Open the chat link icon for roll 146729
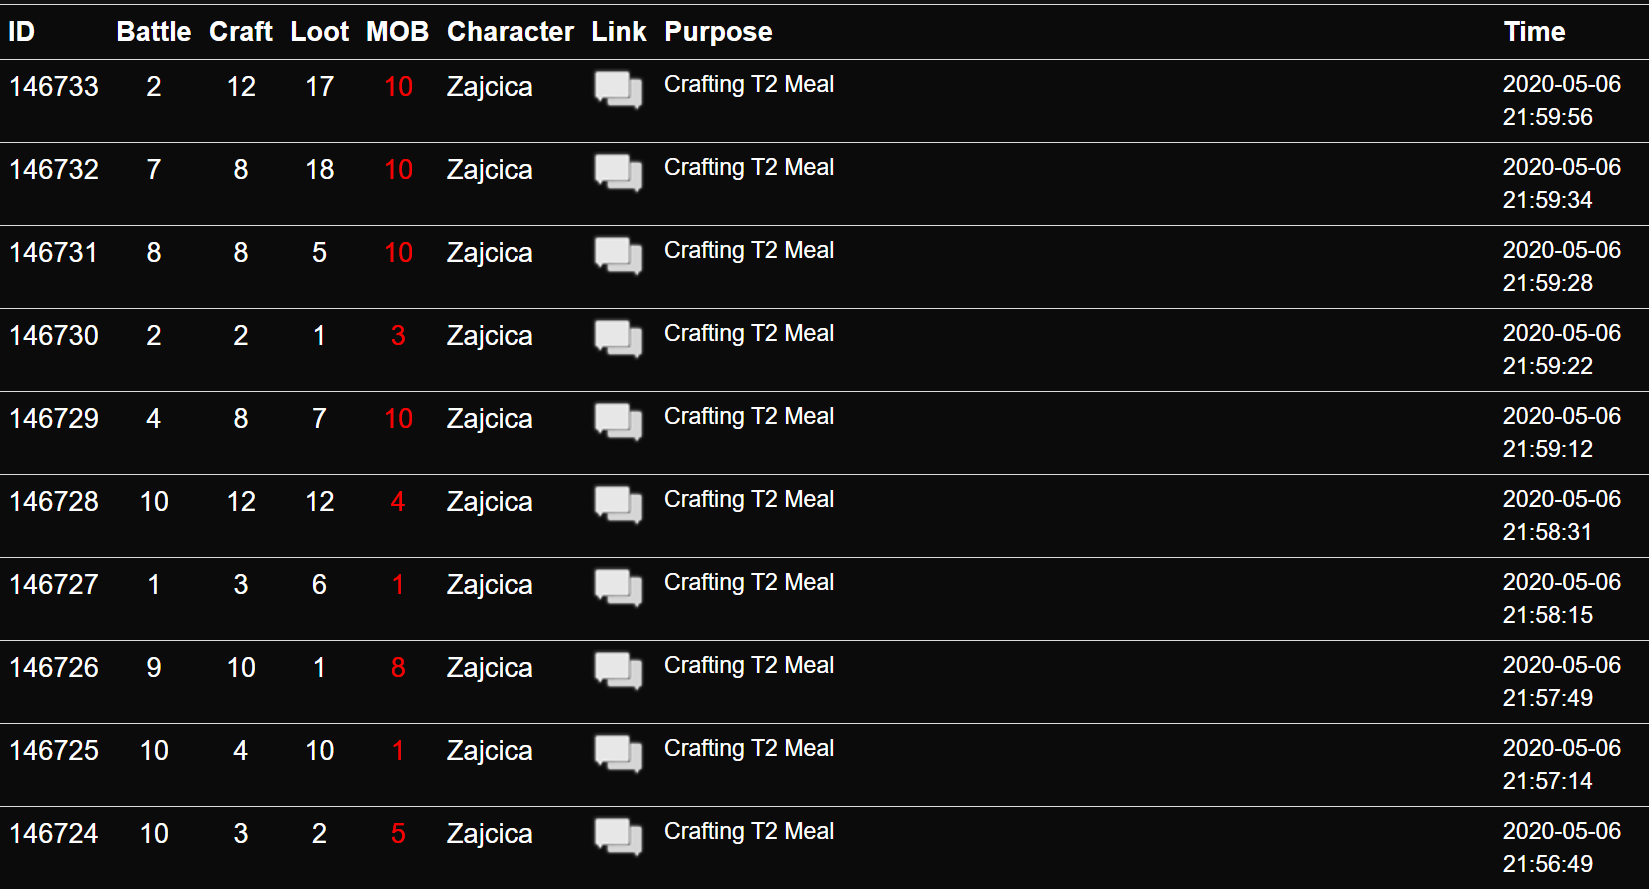Viewport: 1649px width, 889px height. (618, 421)
